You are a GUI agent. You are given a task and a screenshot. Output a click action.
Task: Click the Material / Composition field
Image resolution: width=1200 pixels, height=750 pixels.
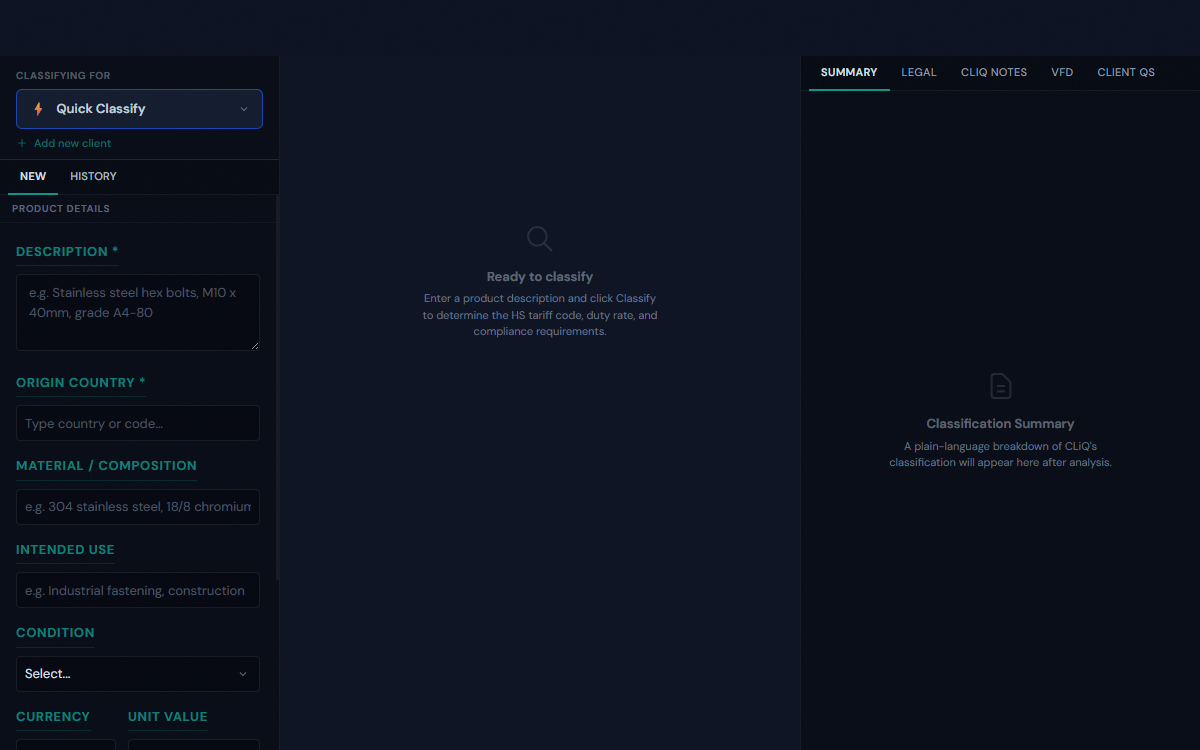point(138,507)
